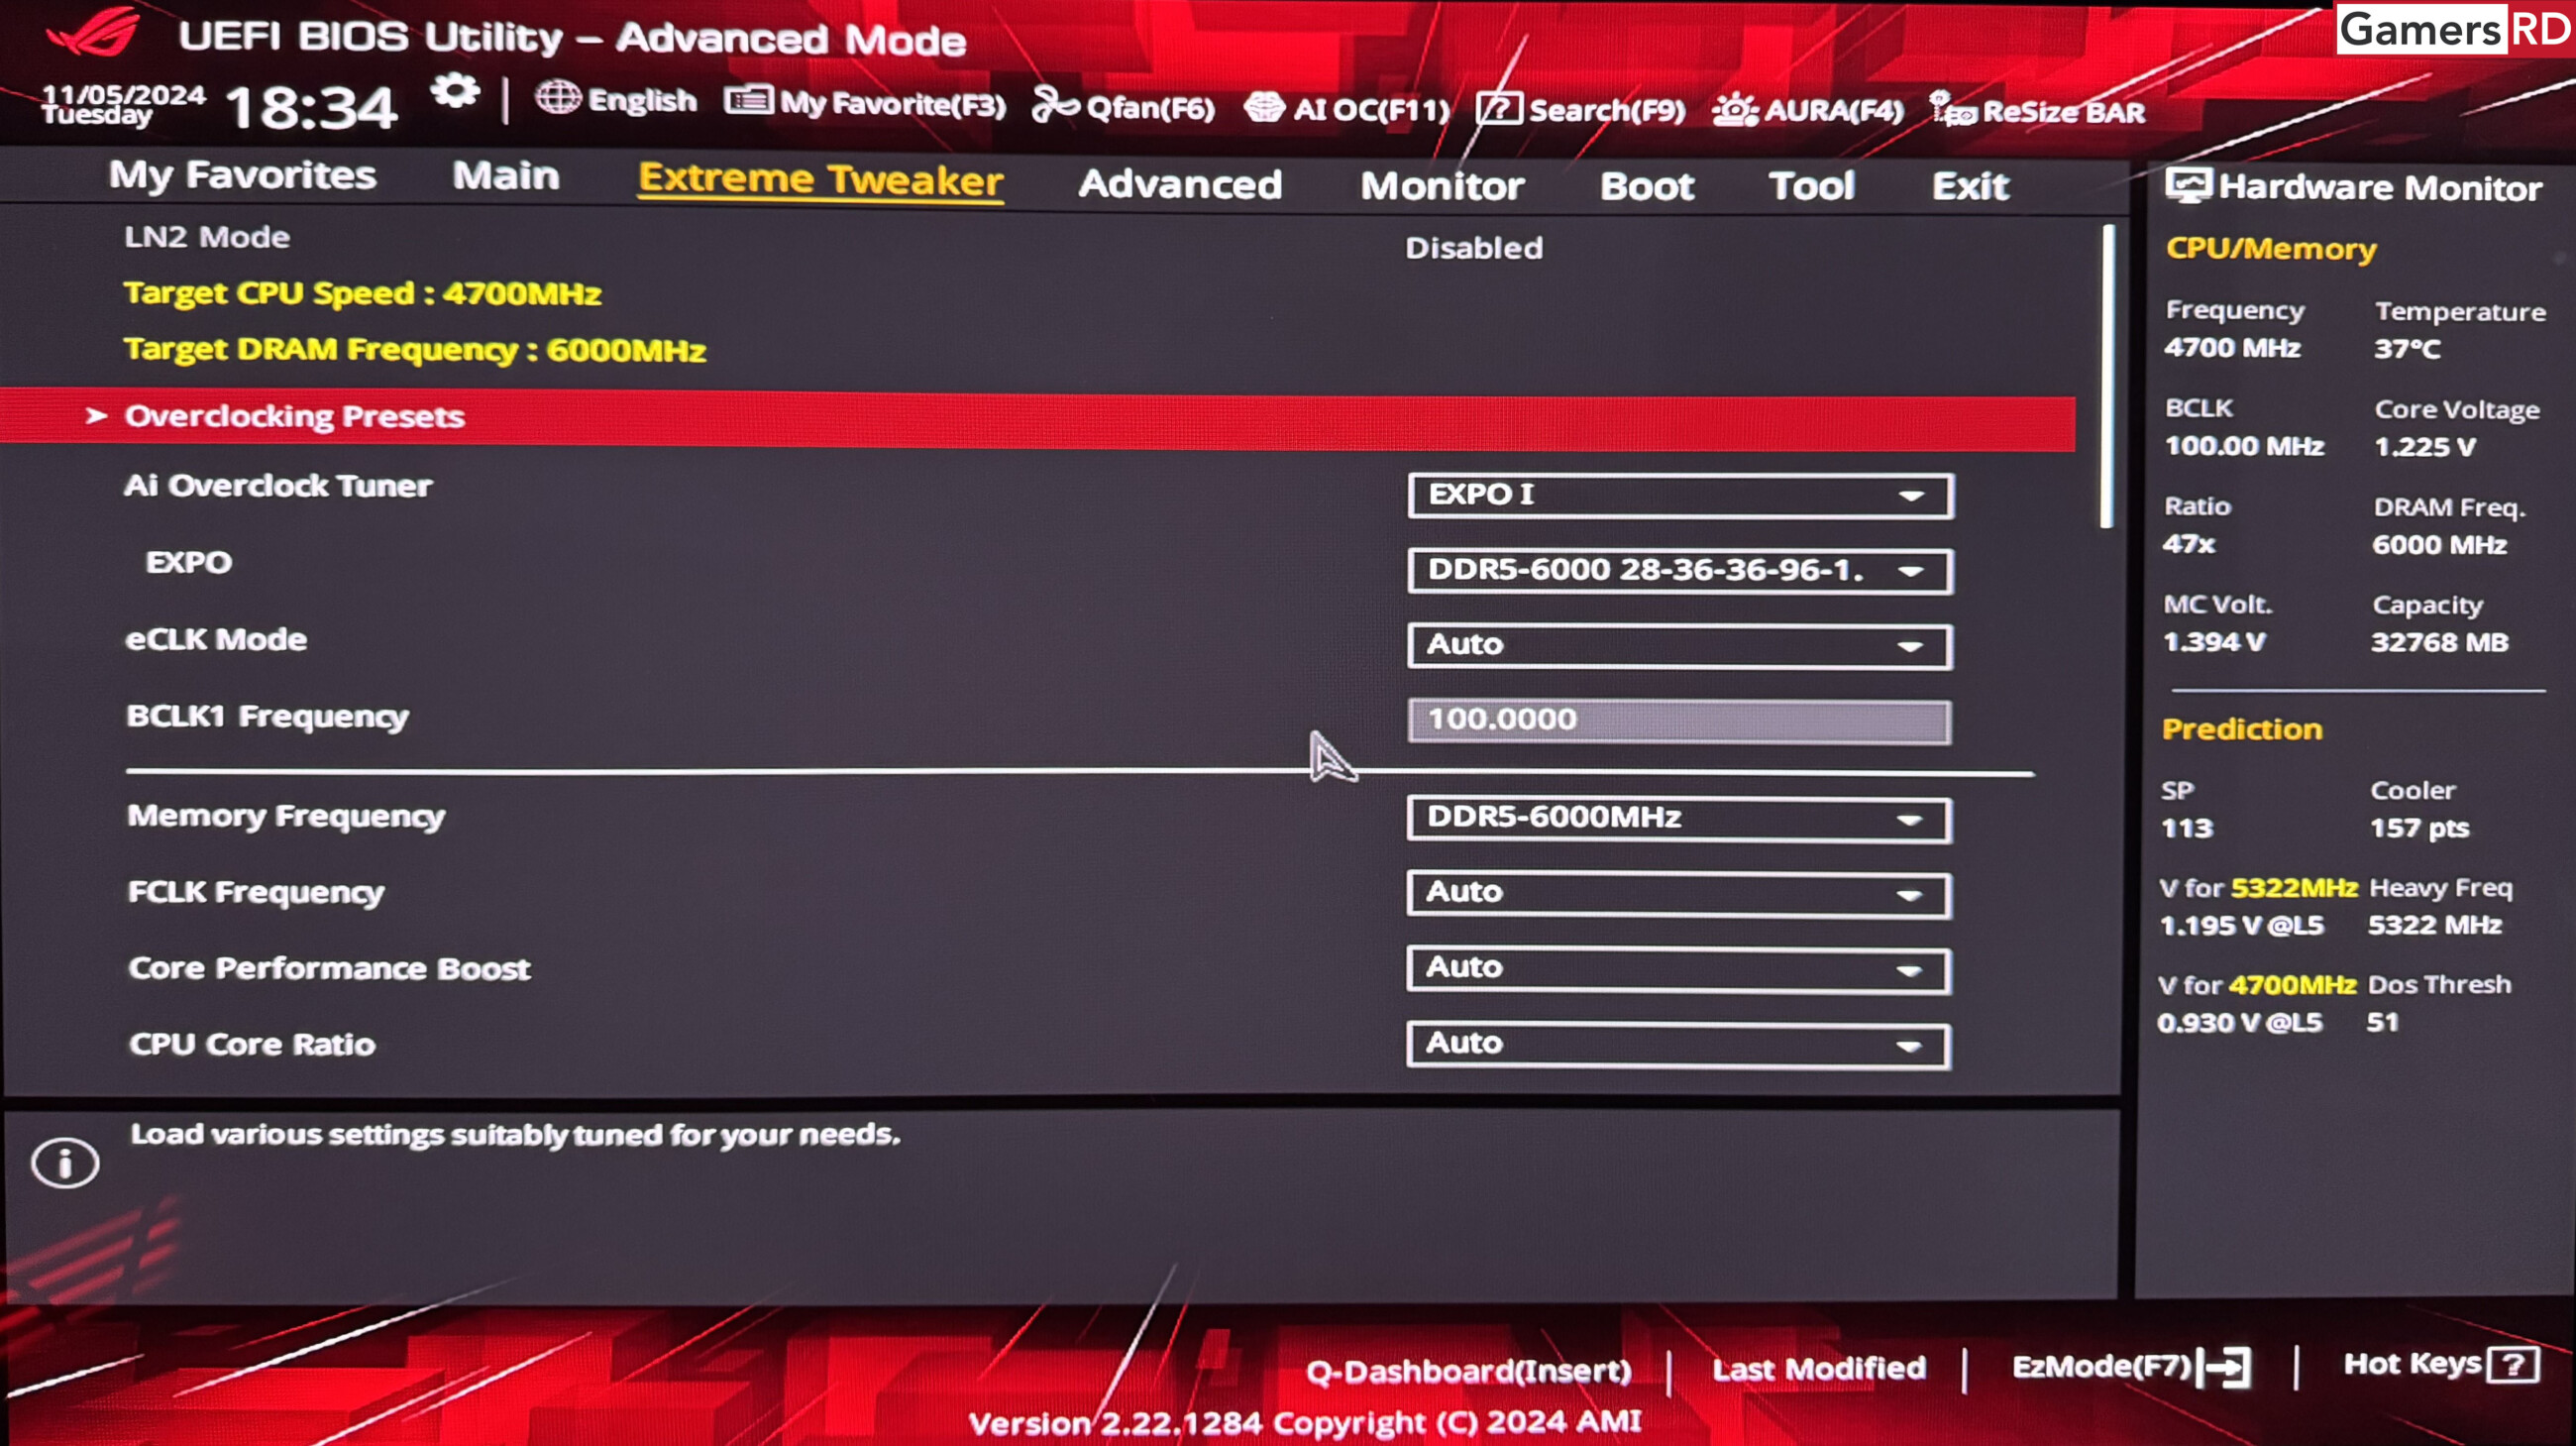The height and width of the screenshot is (1446, 2576).
Task: Click the 37°C temperature value
Action: (2407, 349)
